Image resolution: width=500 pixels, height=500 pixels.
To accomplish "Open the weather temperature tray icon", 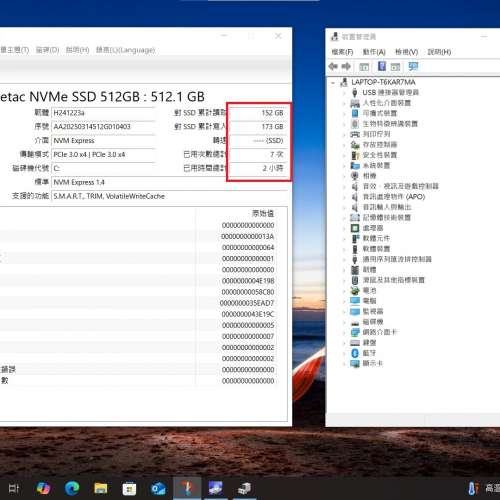I will (x=473, y=489).
